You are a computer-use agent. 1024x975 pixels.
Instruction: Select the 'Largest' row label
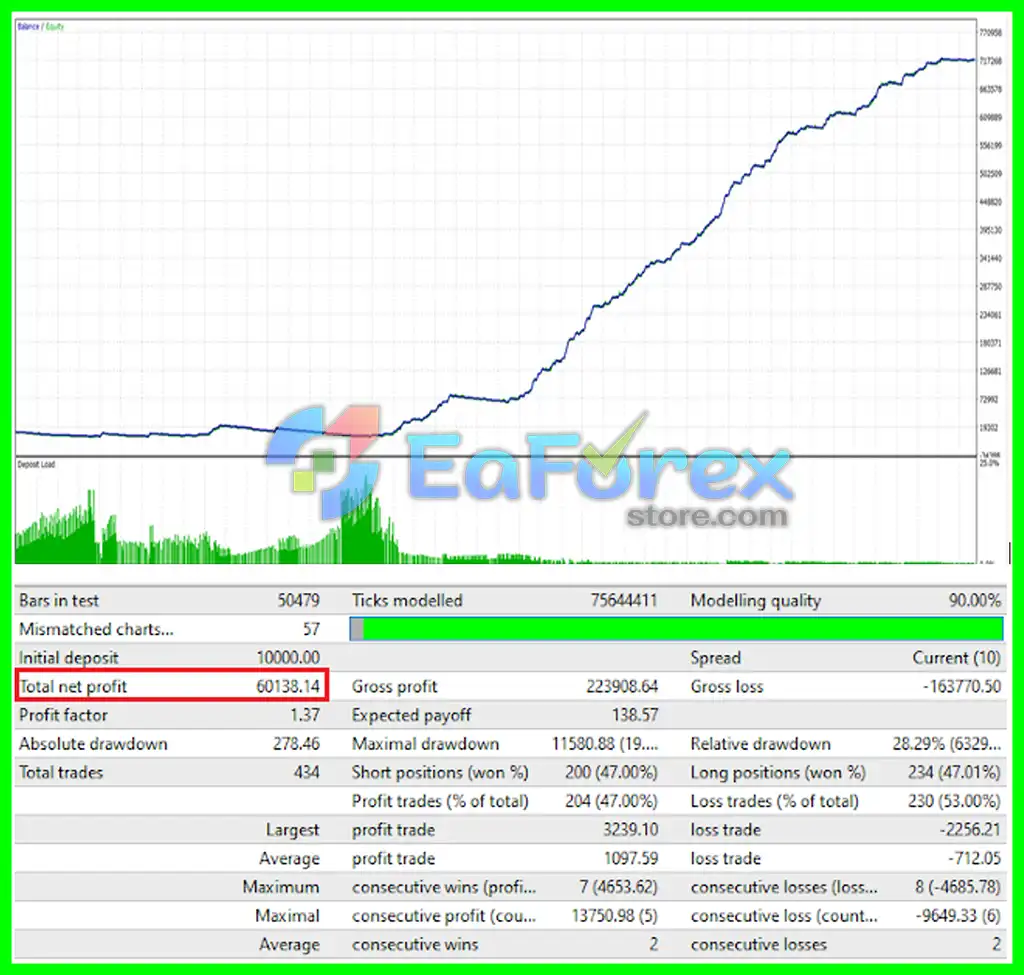[293, 831]
